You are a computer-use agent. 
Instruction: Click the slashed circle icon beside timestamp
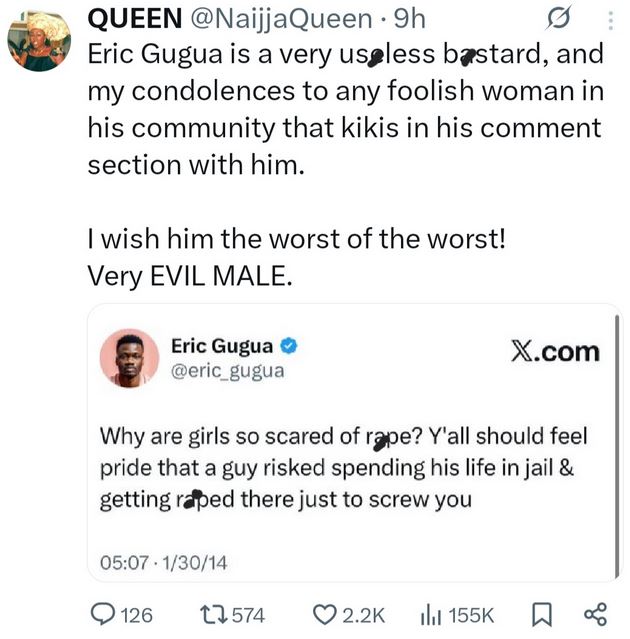tap(560, 18)
